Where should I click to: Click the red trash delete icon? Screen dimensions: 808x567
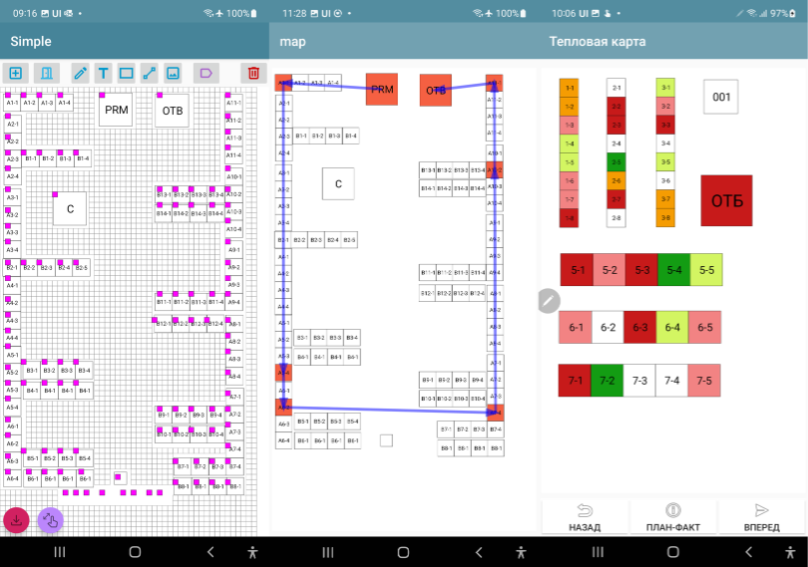coord(253,73)
